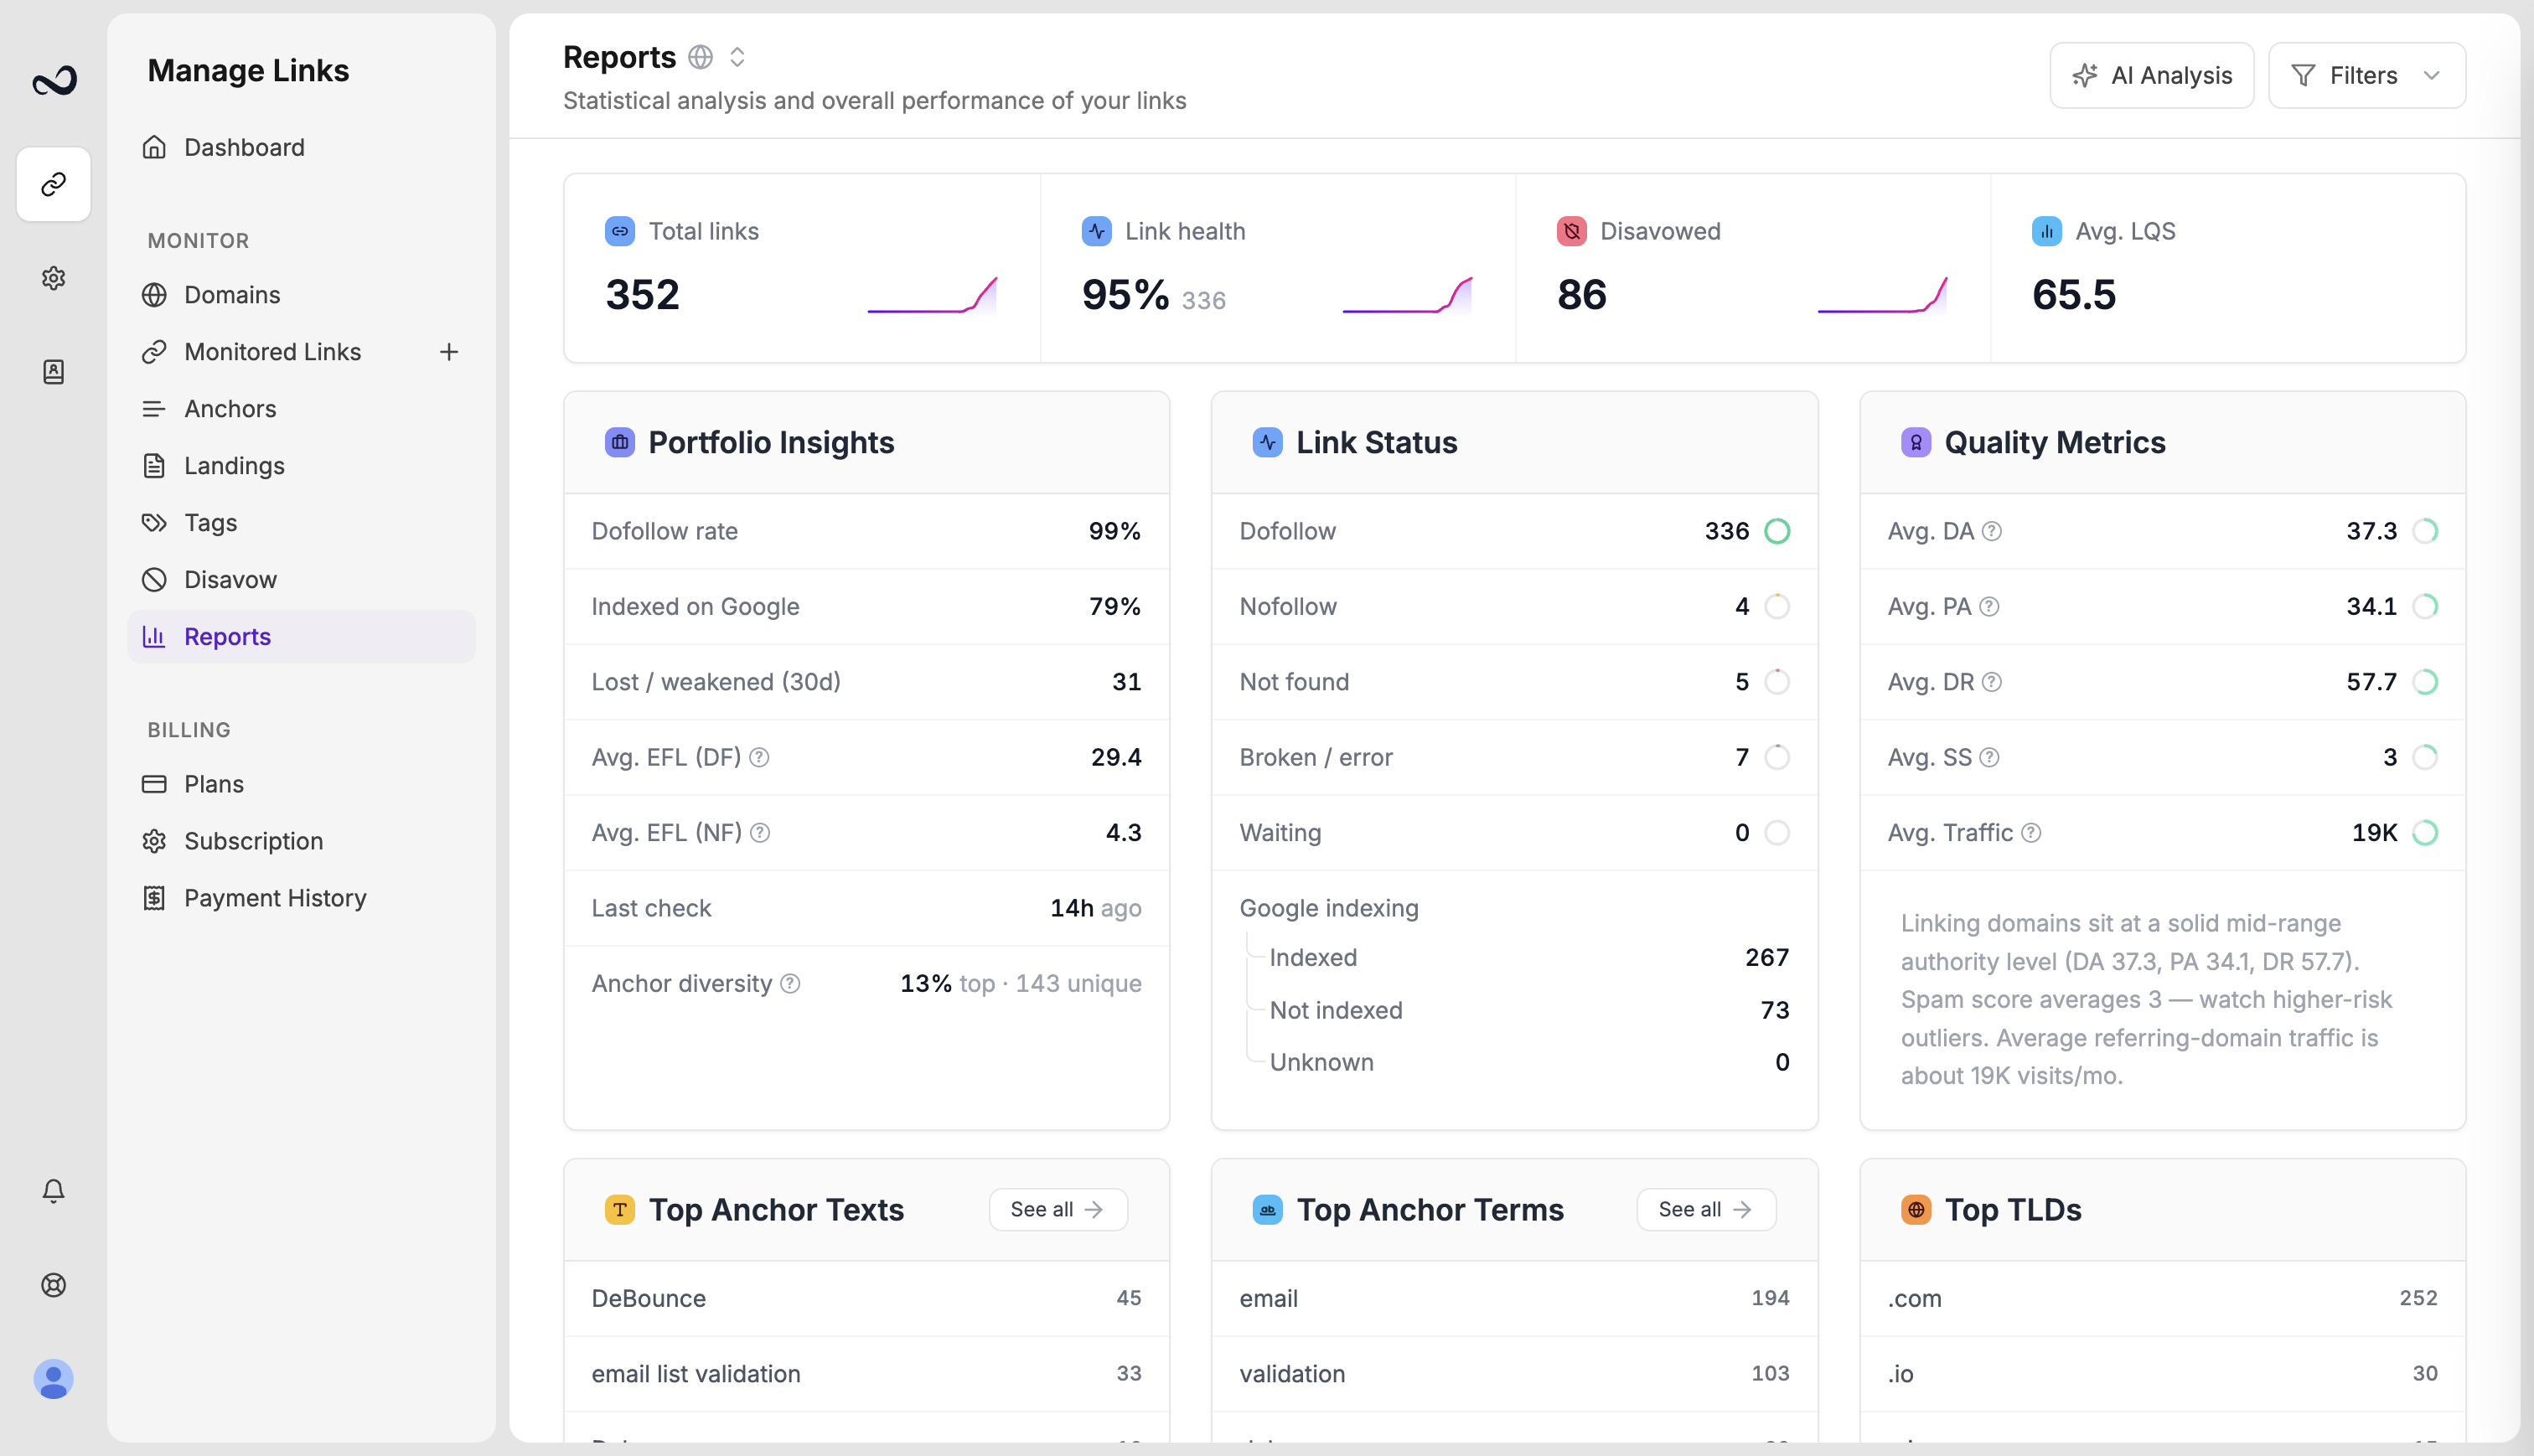The height and width of the screenshot is (1456, 2534).
Task: Click the globe icon beside Reports title
Action: pos(701,57)
